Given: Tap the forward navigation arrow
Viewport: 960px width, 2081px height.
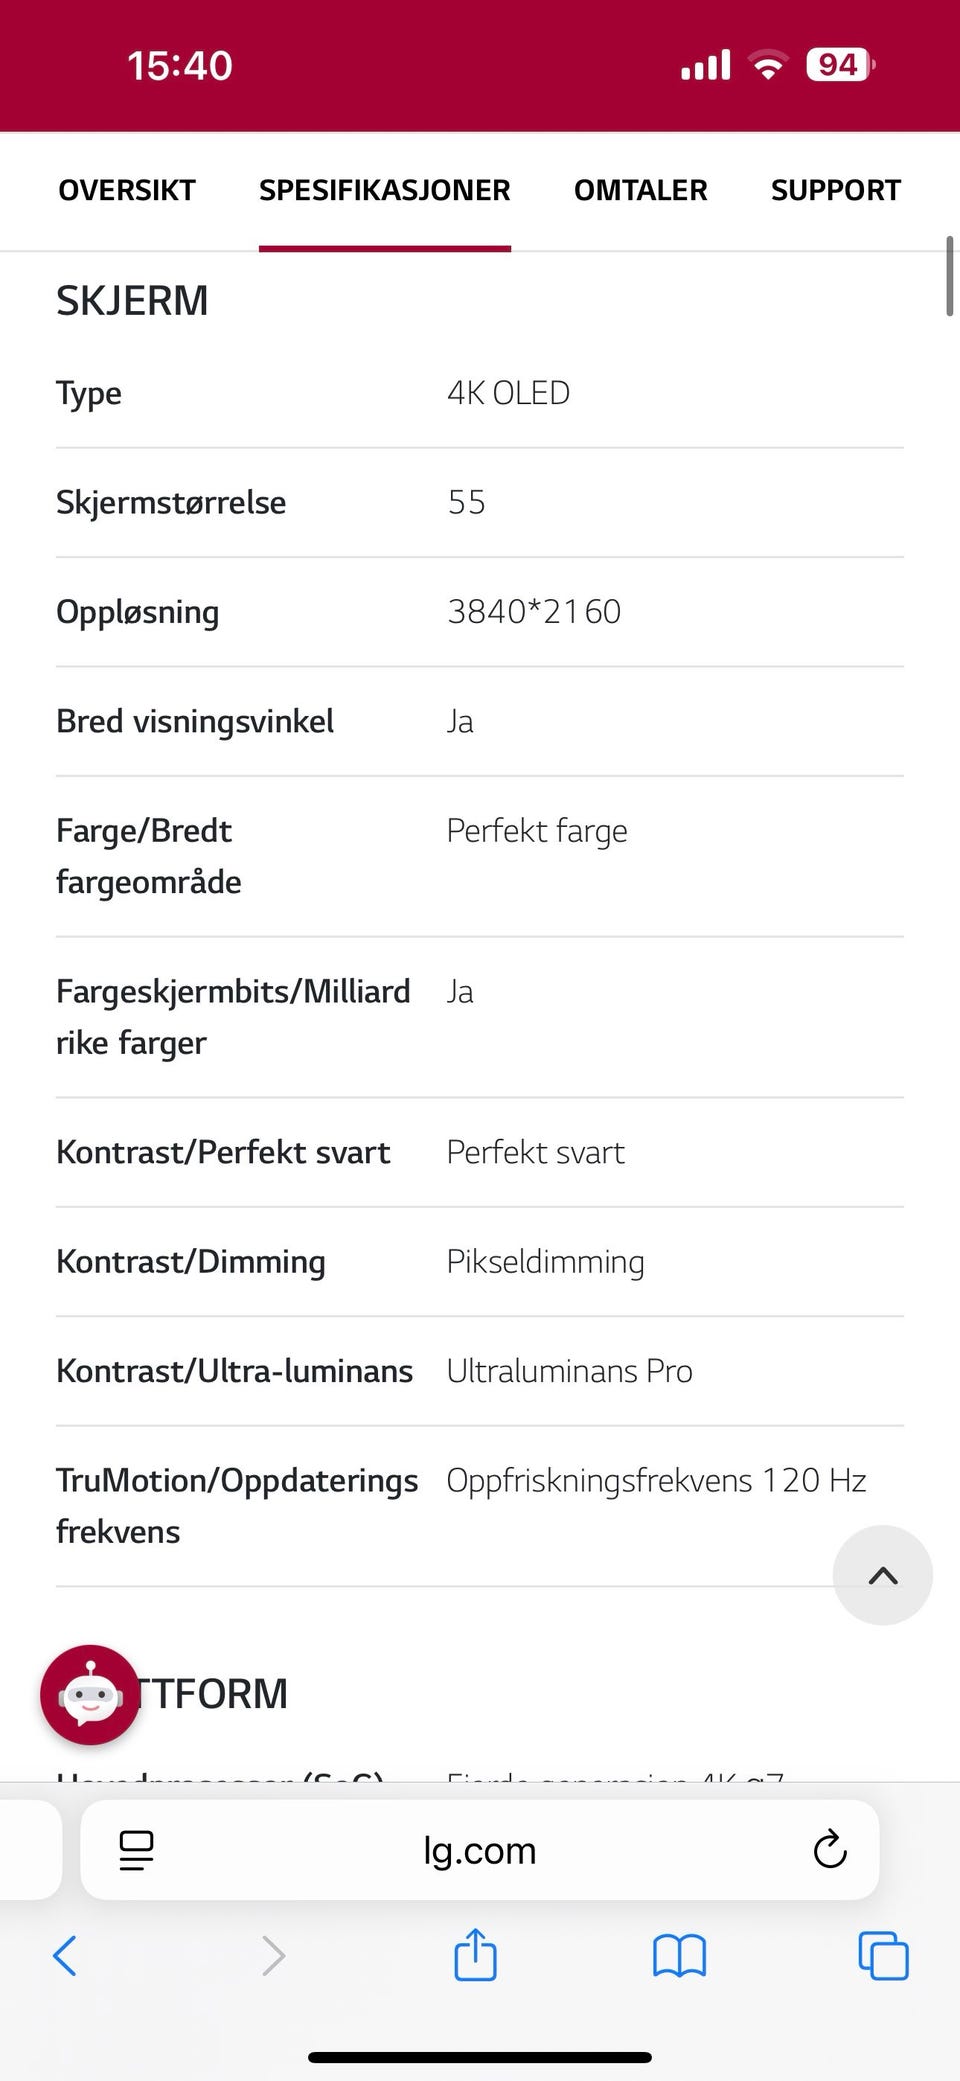Looking at the screenshot, I should [273, 1955].
